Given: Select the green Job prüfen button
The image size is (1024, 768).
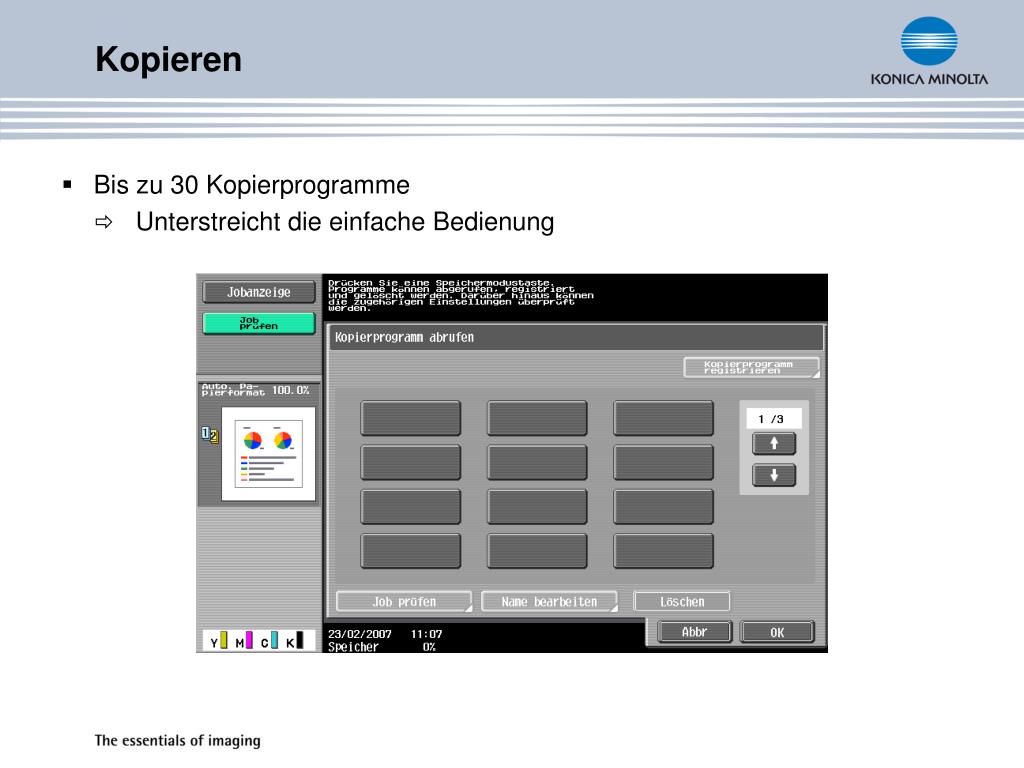Looking at the screenshot, I should click(x=259, y=323).
